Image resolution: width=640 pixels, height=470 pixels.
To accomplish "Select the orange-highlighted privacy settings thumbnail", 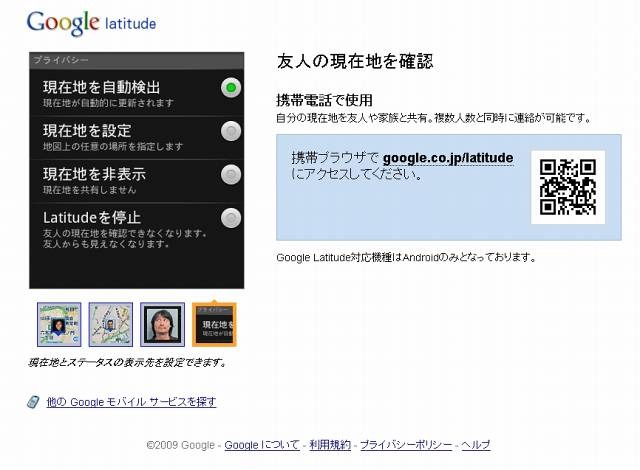I will pyautogui.click(x=214, y=324).
